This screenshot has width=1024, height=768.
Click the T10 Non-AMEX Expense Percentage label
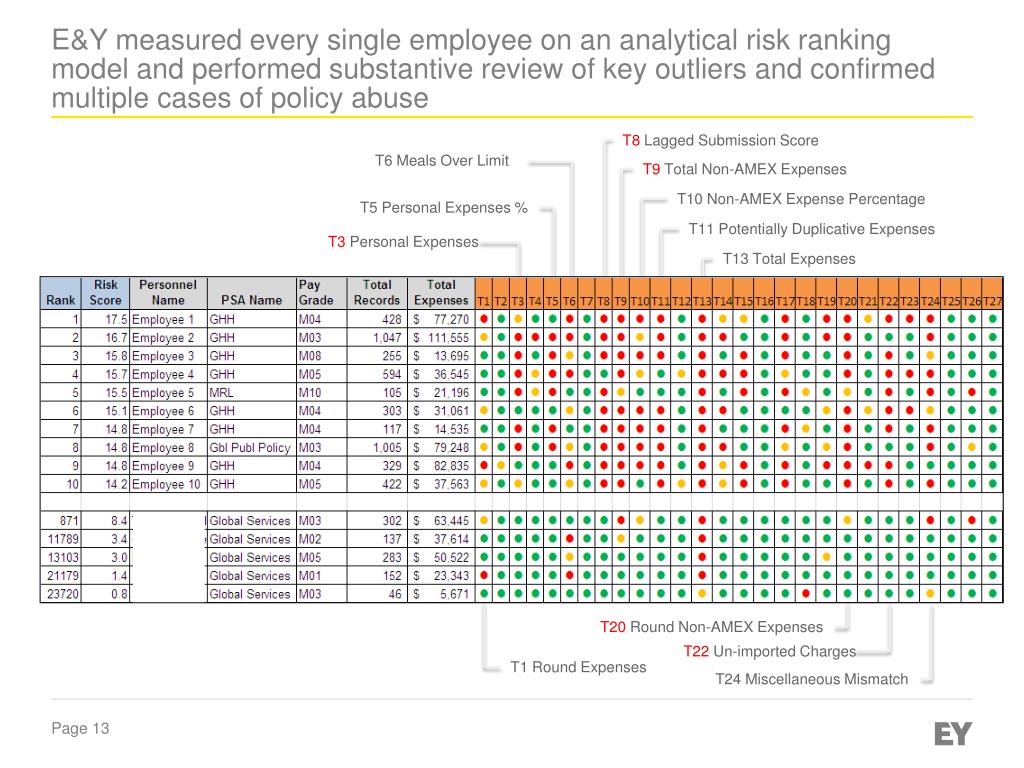[801, 199]
